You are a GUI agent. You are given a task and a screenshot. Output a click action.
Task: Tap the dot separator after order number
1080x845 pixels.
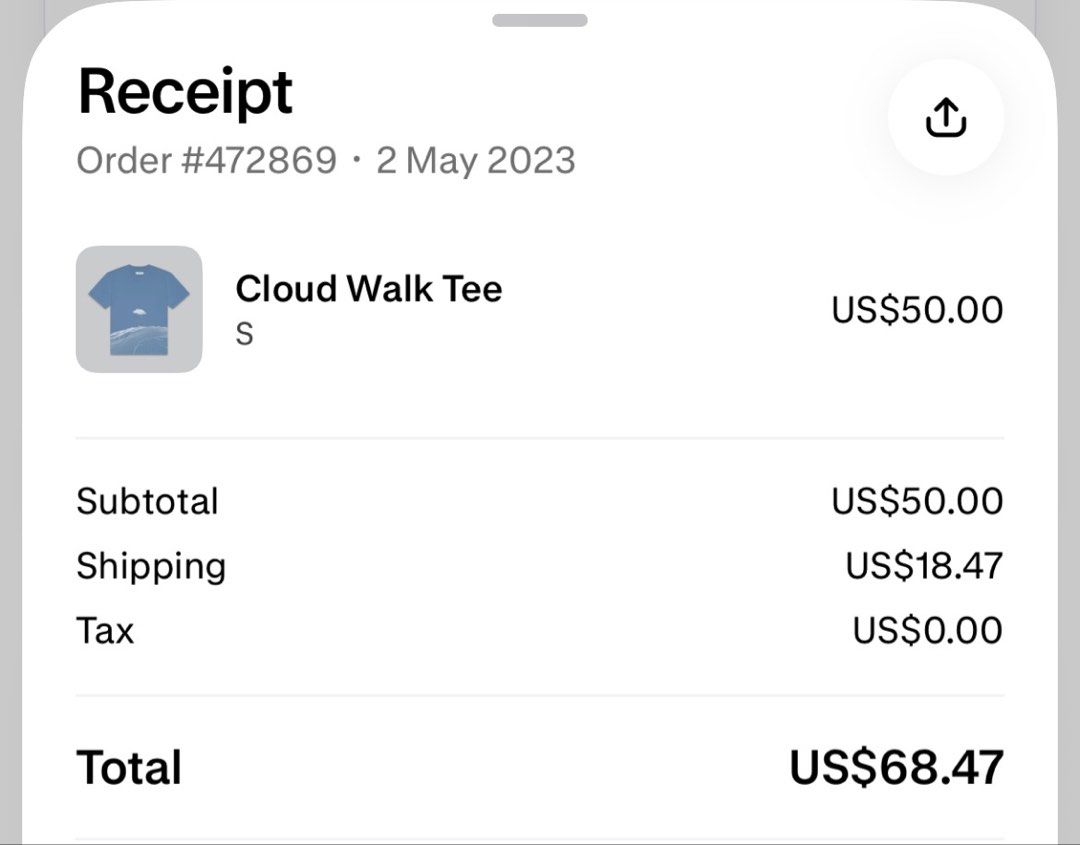[x=356, y=160]
